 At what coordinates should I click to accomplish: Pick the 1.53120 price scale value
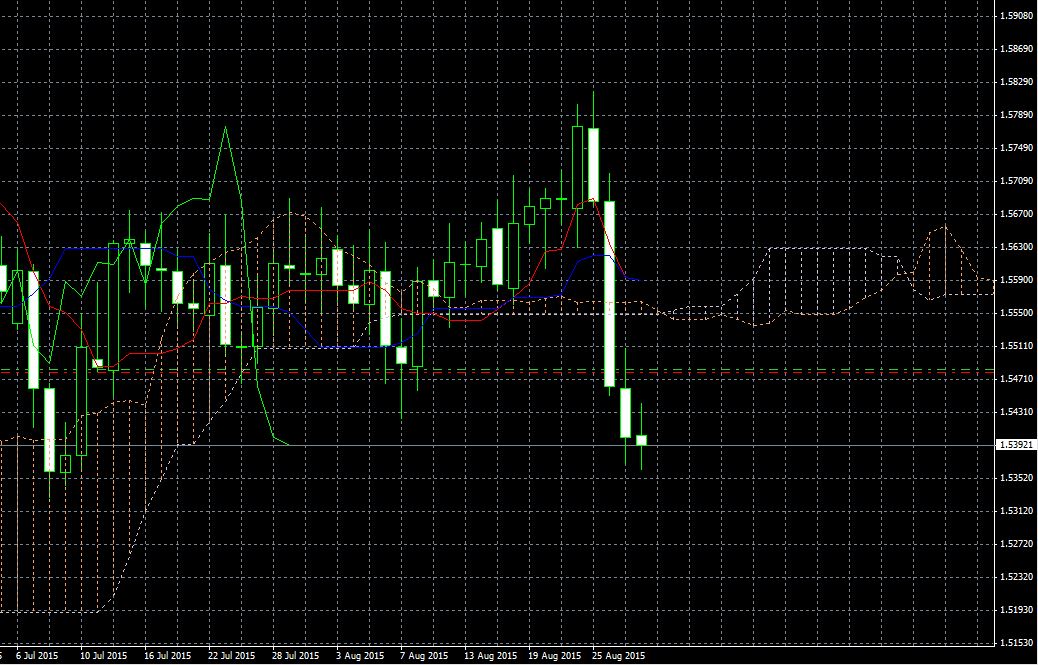click(x=1017, y=510)
